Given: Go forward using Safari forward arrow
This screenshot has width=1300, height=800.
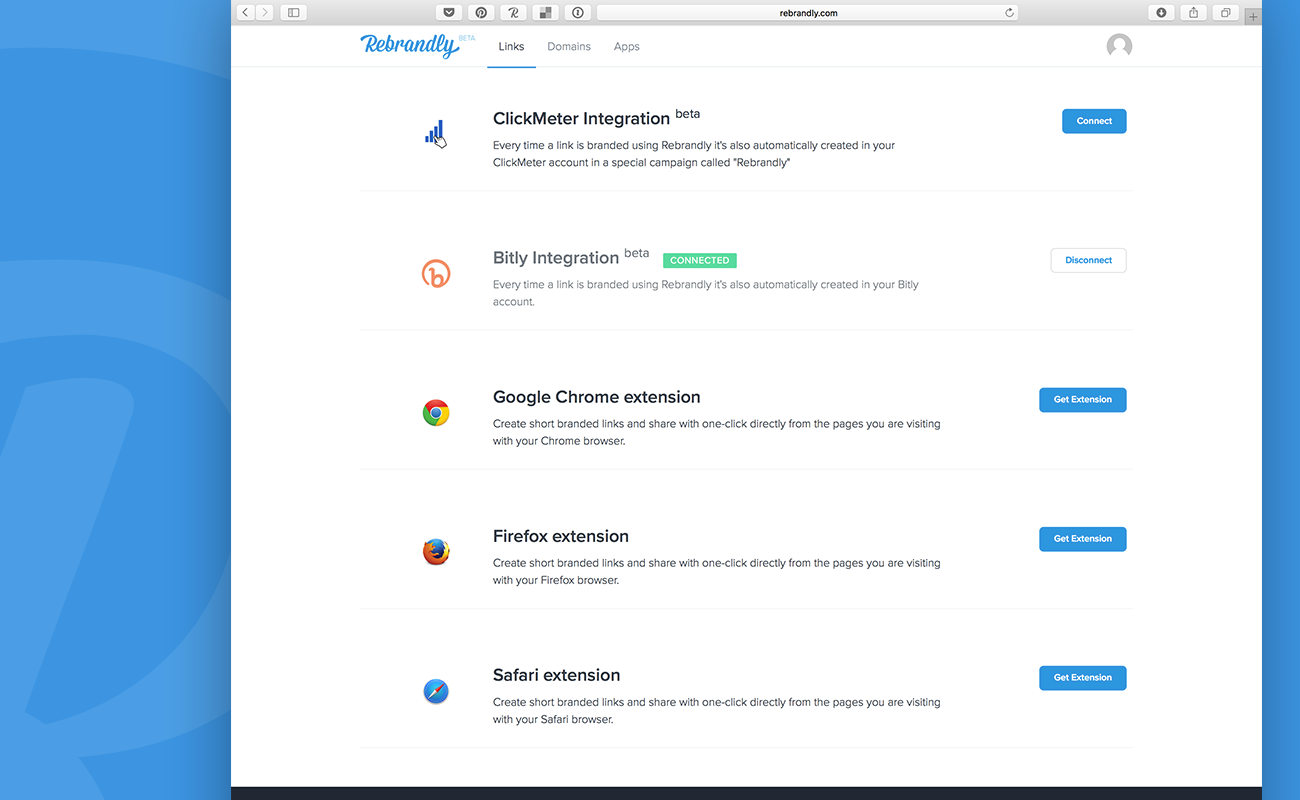Looking at the screenshot, I should point(265,13).
